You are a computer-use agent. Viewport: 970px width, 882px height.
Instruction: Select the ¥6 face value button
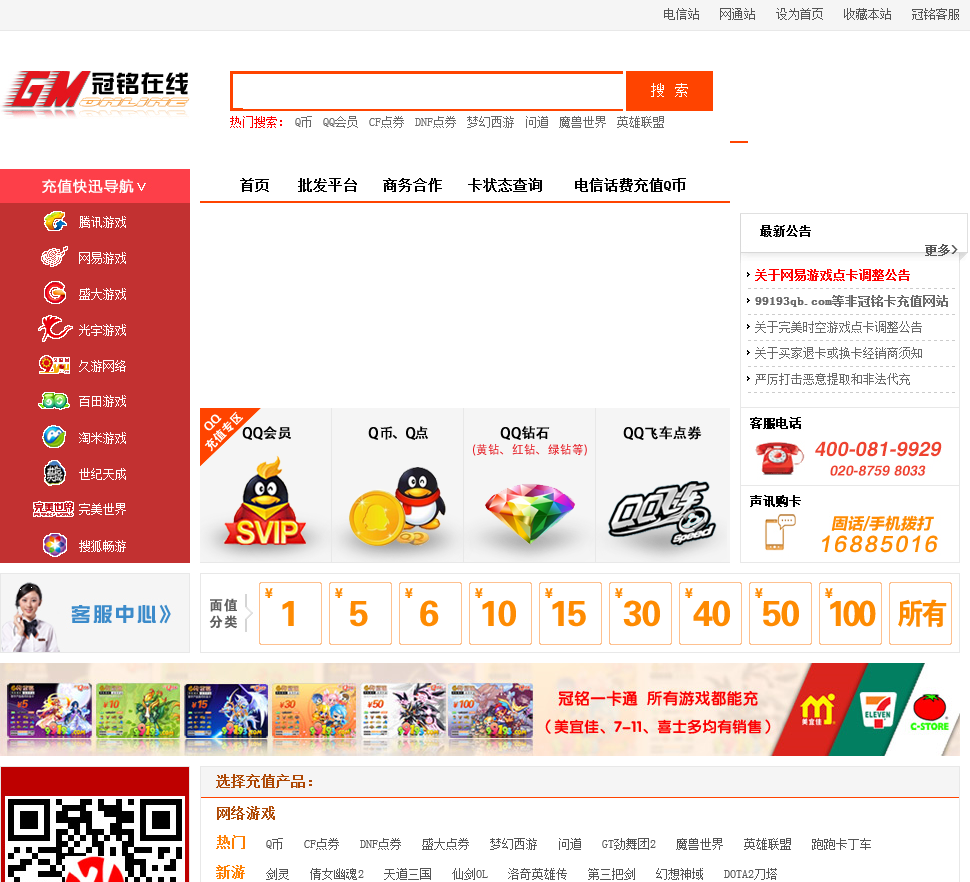[430, 614]
